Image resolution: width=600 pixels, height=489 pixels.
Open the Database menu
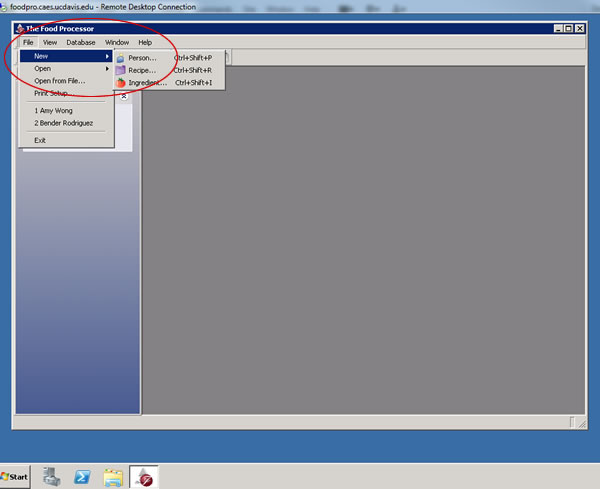[81, 43]
